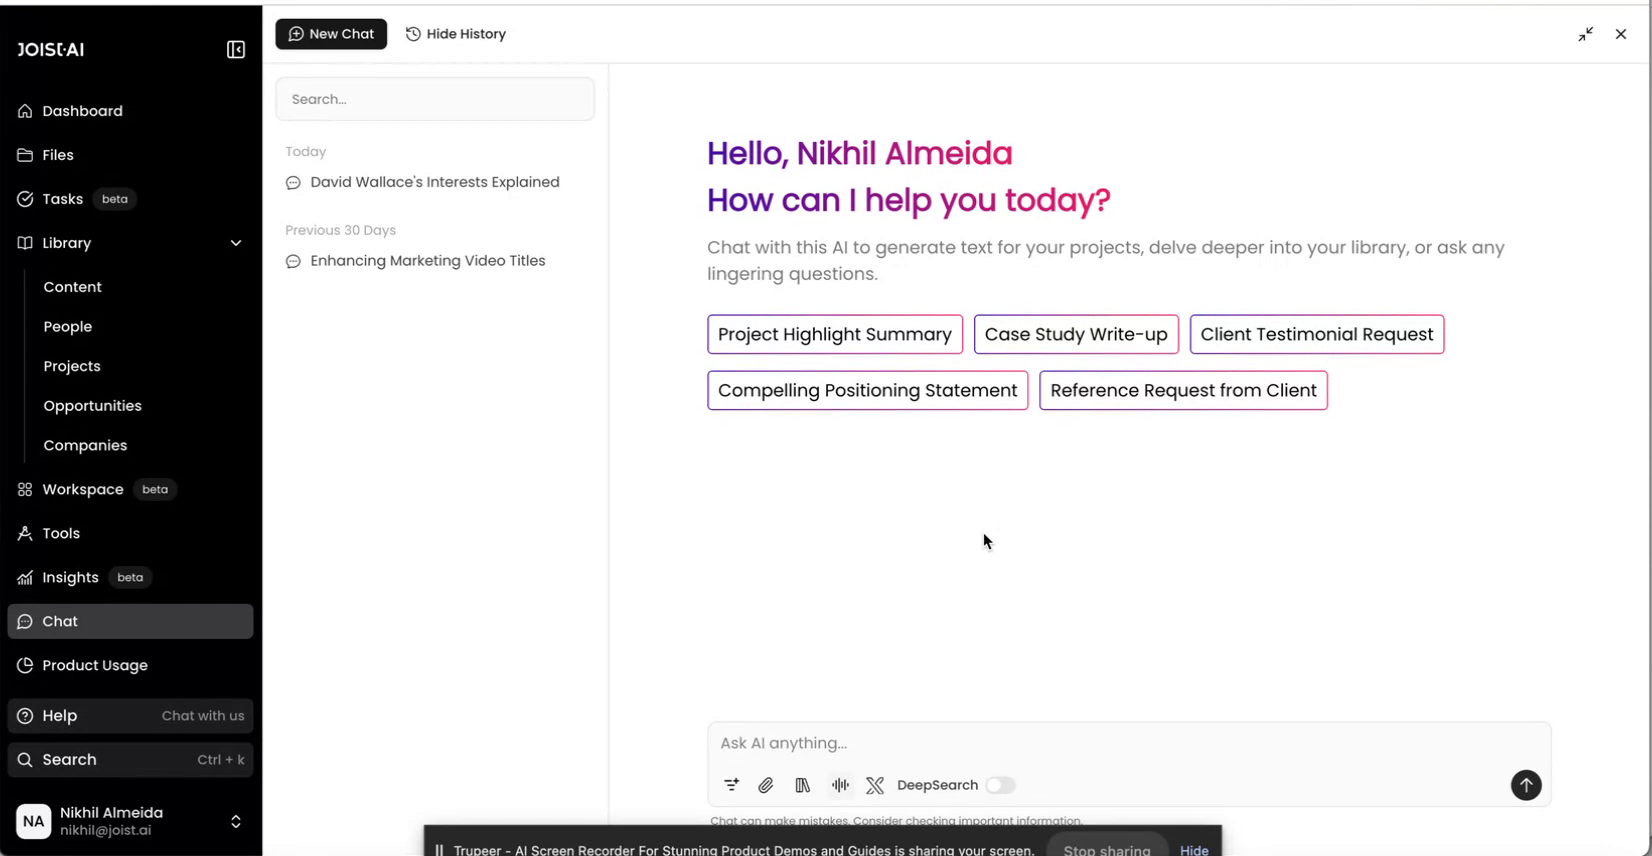Choose Compelling Positioning Statement prompt
1652x856 pixels.
(x=868, y=390)
